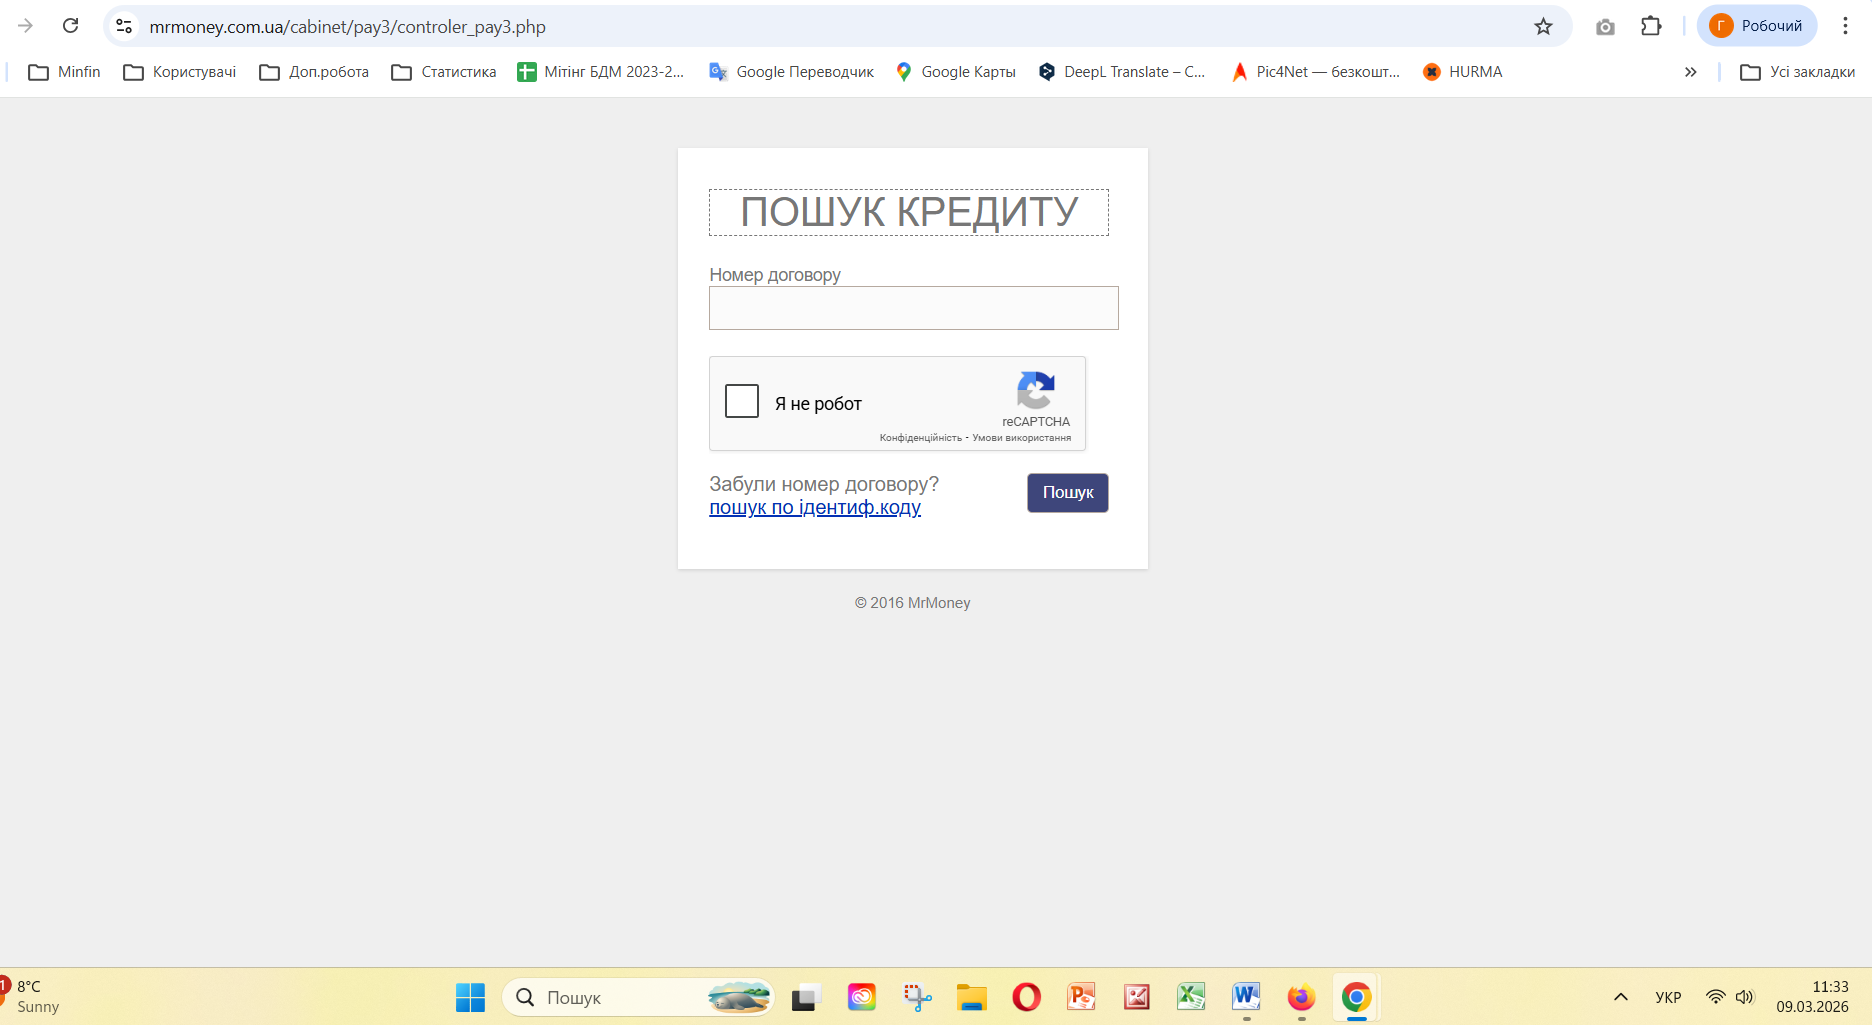
Task: Click the Номер договору input field
Action: click(914, 308)
